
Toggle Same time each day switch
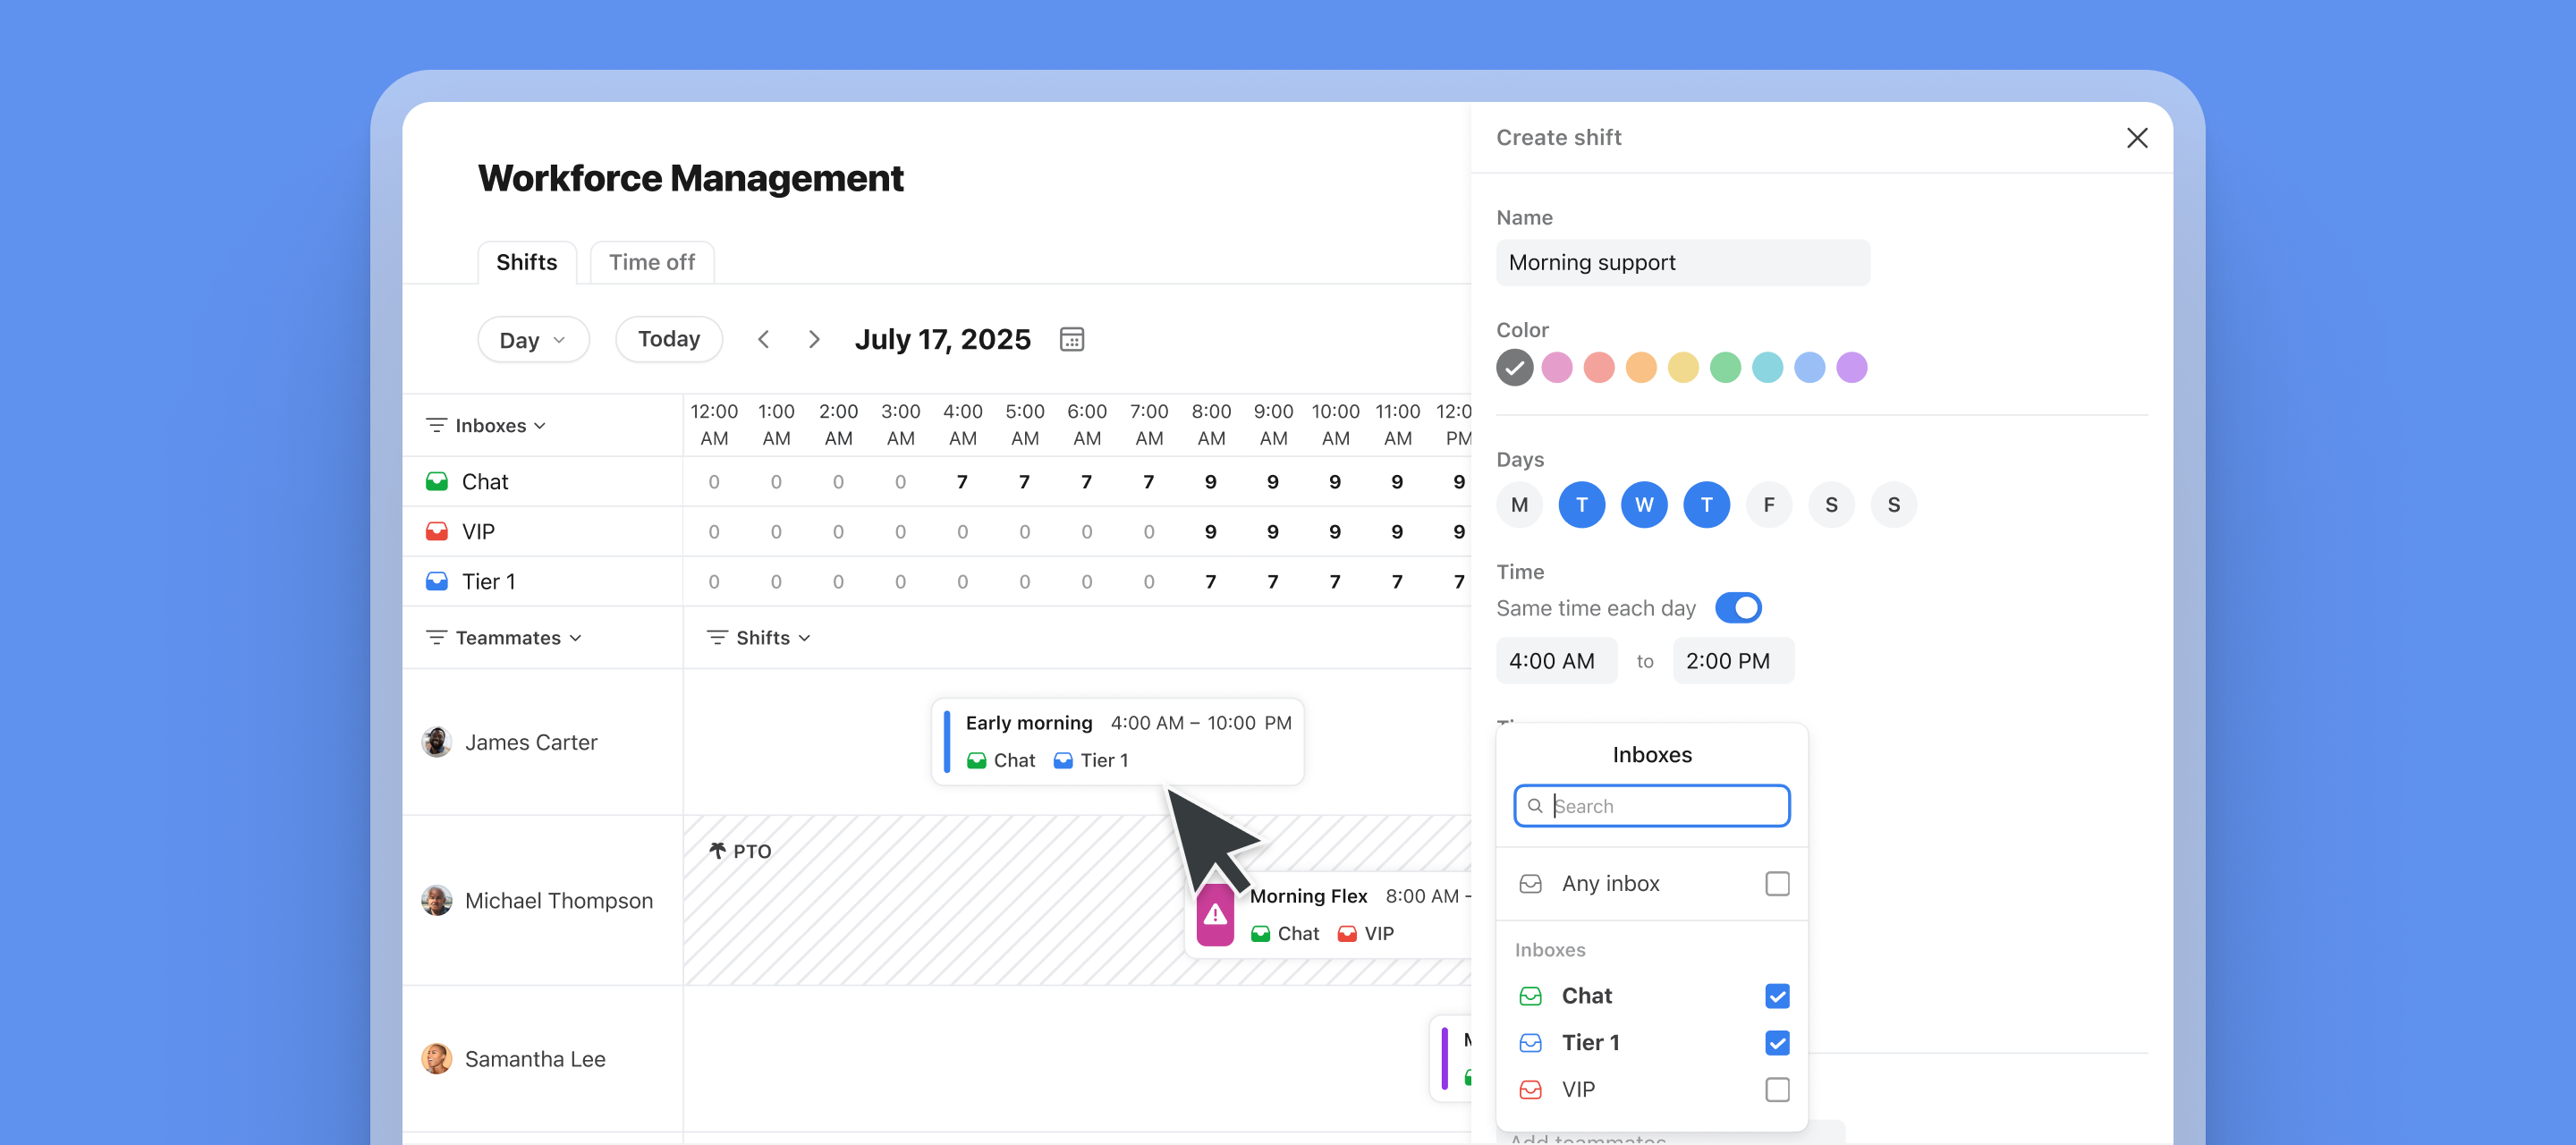pyautogui.click(x=1738, y=608)
